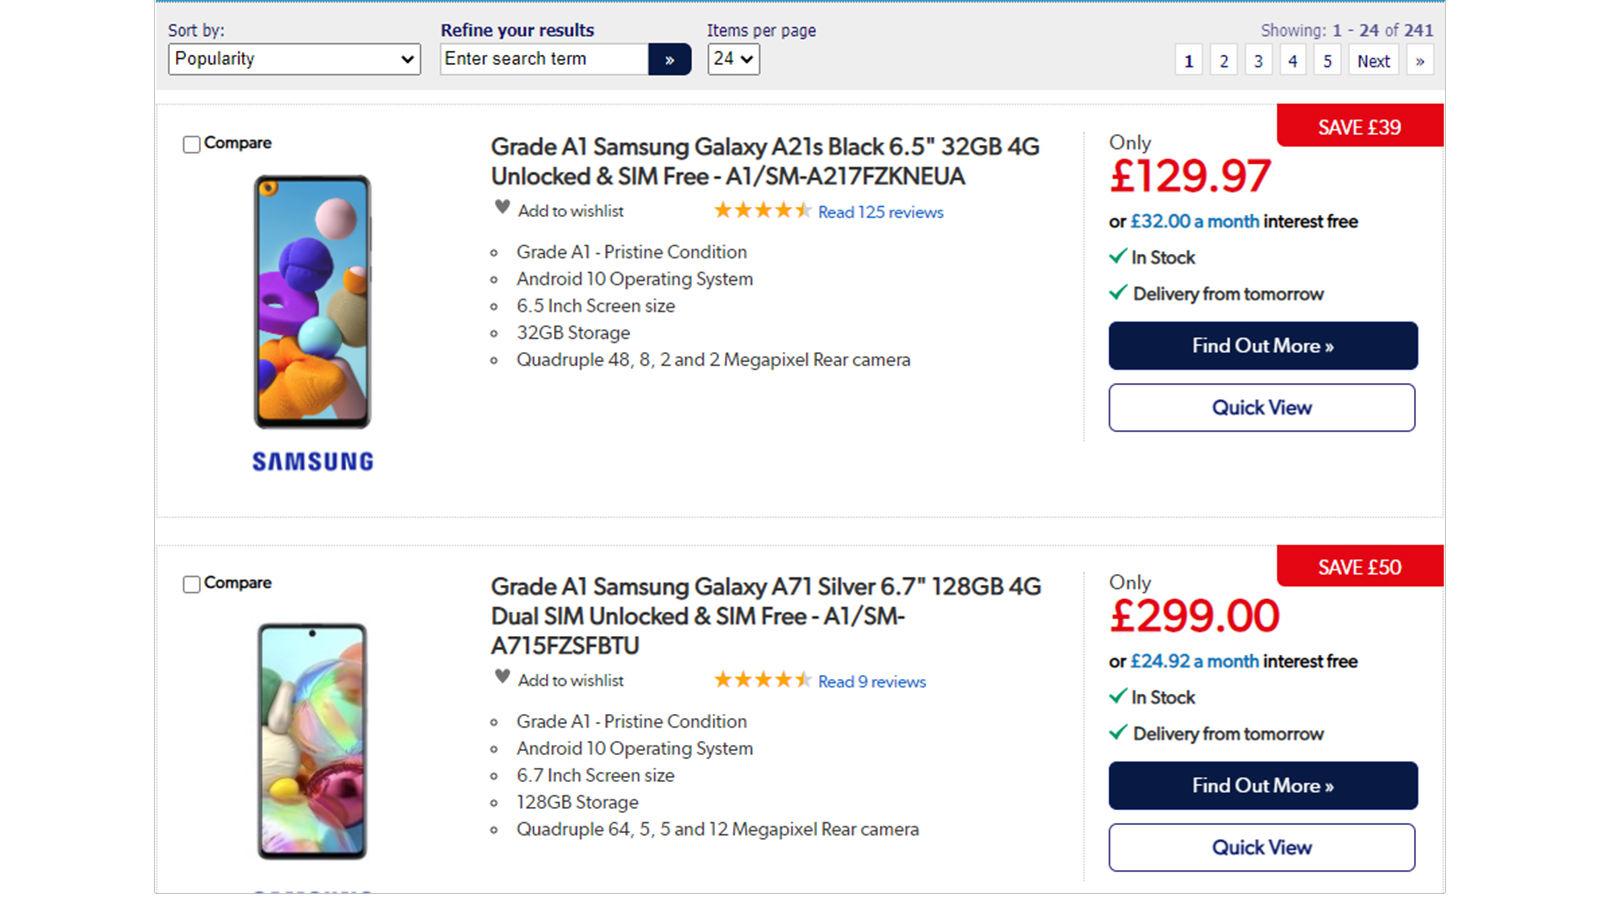Image resolution: width=1600 pixels, height=900 pixels.
Task: Click the SAMSUNG logo under the A21s image
Action: [x=312, y=461]
